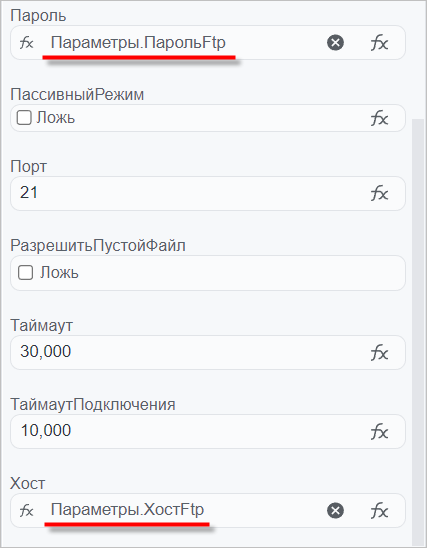Enable the РазрешитьПустойФайл checkbox

click(26, 273)
